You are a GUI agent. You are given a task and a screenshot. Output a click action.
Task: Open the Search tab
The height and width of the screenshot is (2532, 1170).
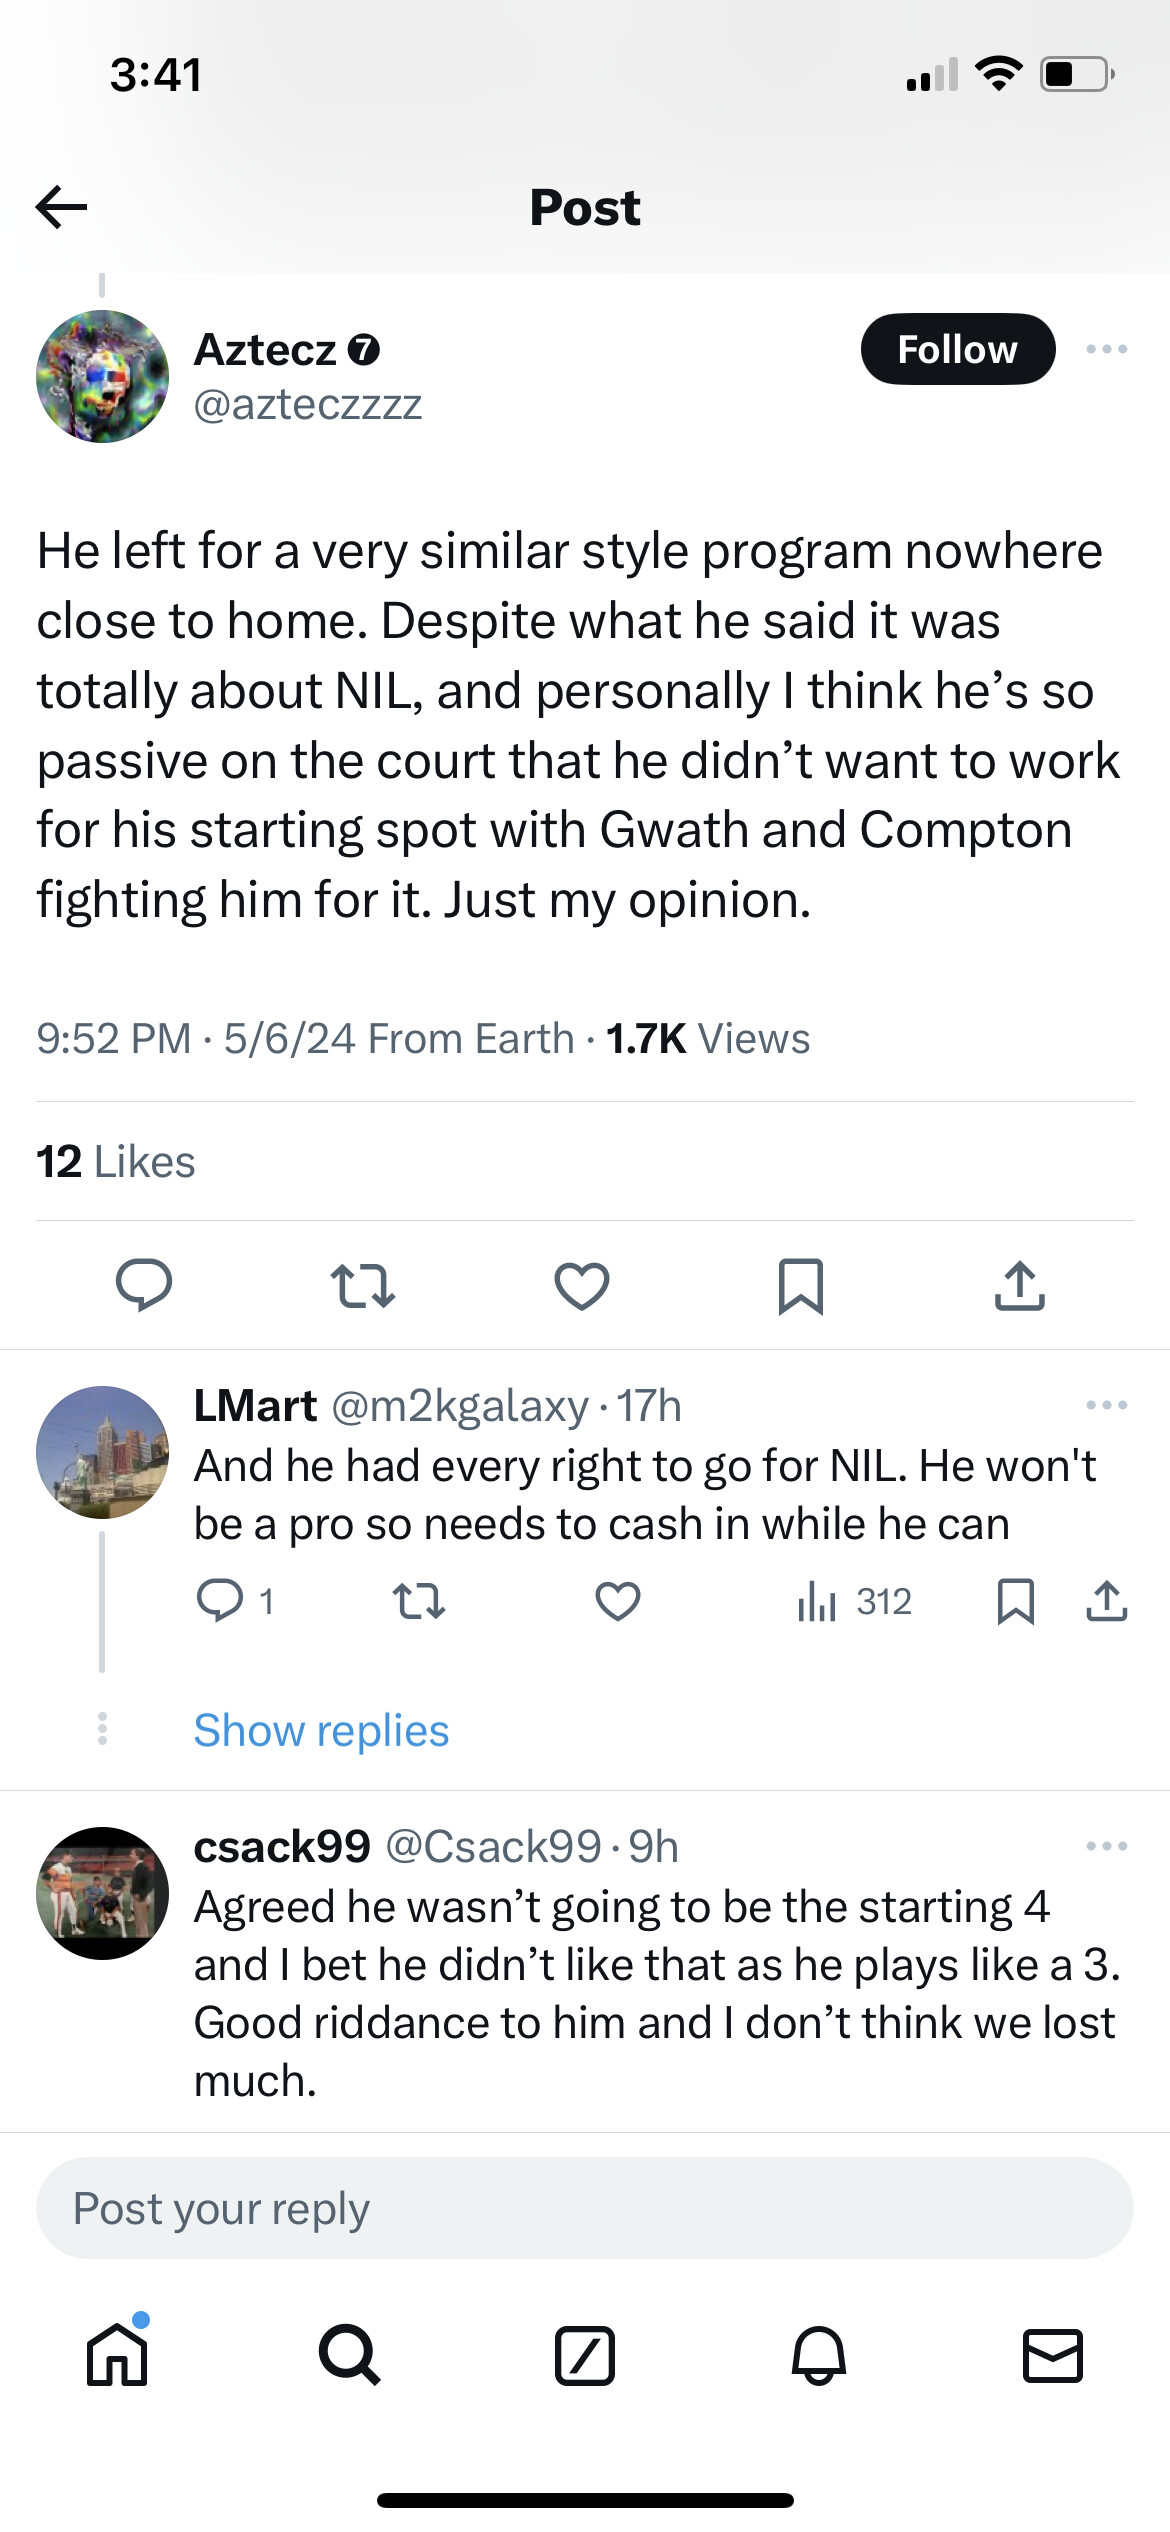[x=350, y=2355]
